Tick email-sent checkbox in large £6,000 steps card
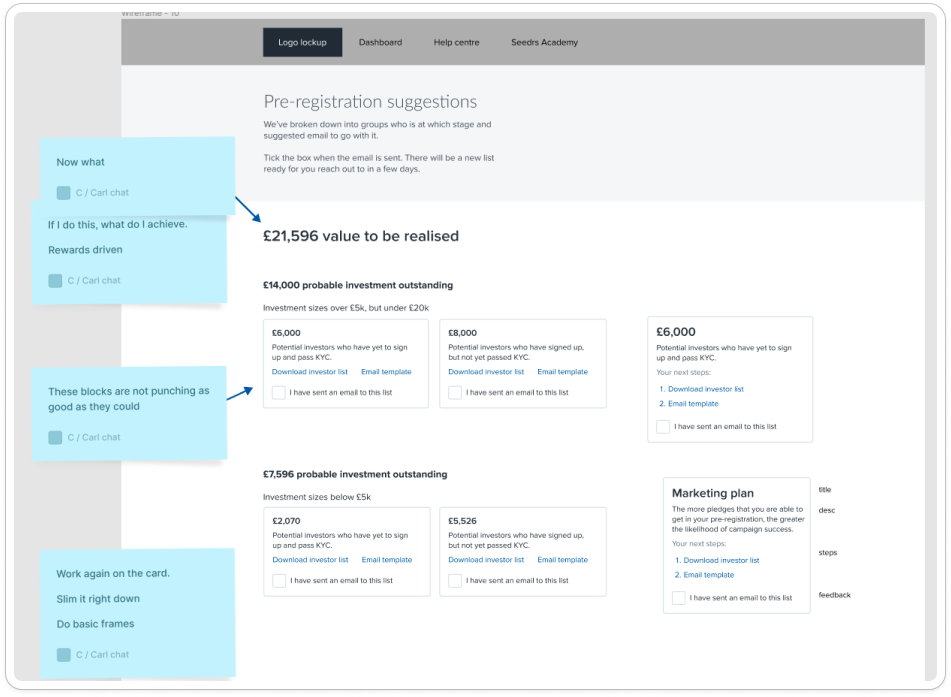The width and height of the screenshot is (951, 697). [x=663, y=426]
